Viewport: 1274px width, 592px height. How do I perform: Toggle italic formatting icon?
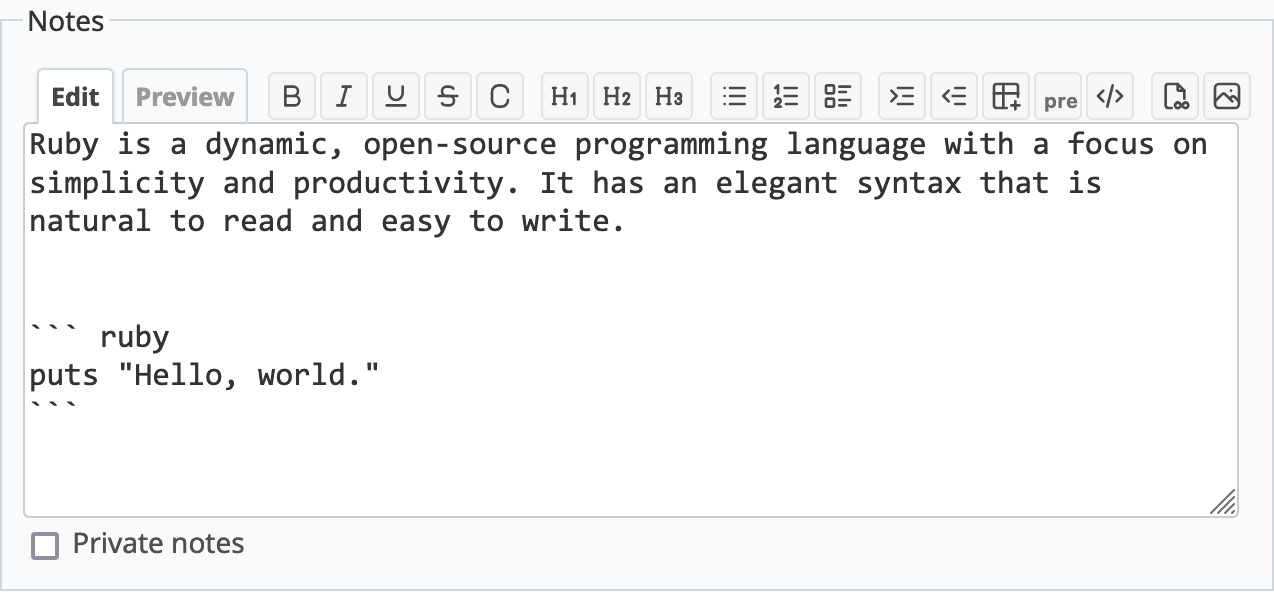[x=344, y=96]
